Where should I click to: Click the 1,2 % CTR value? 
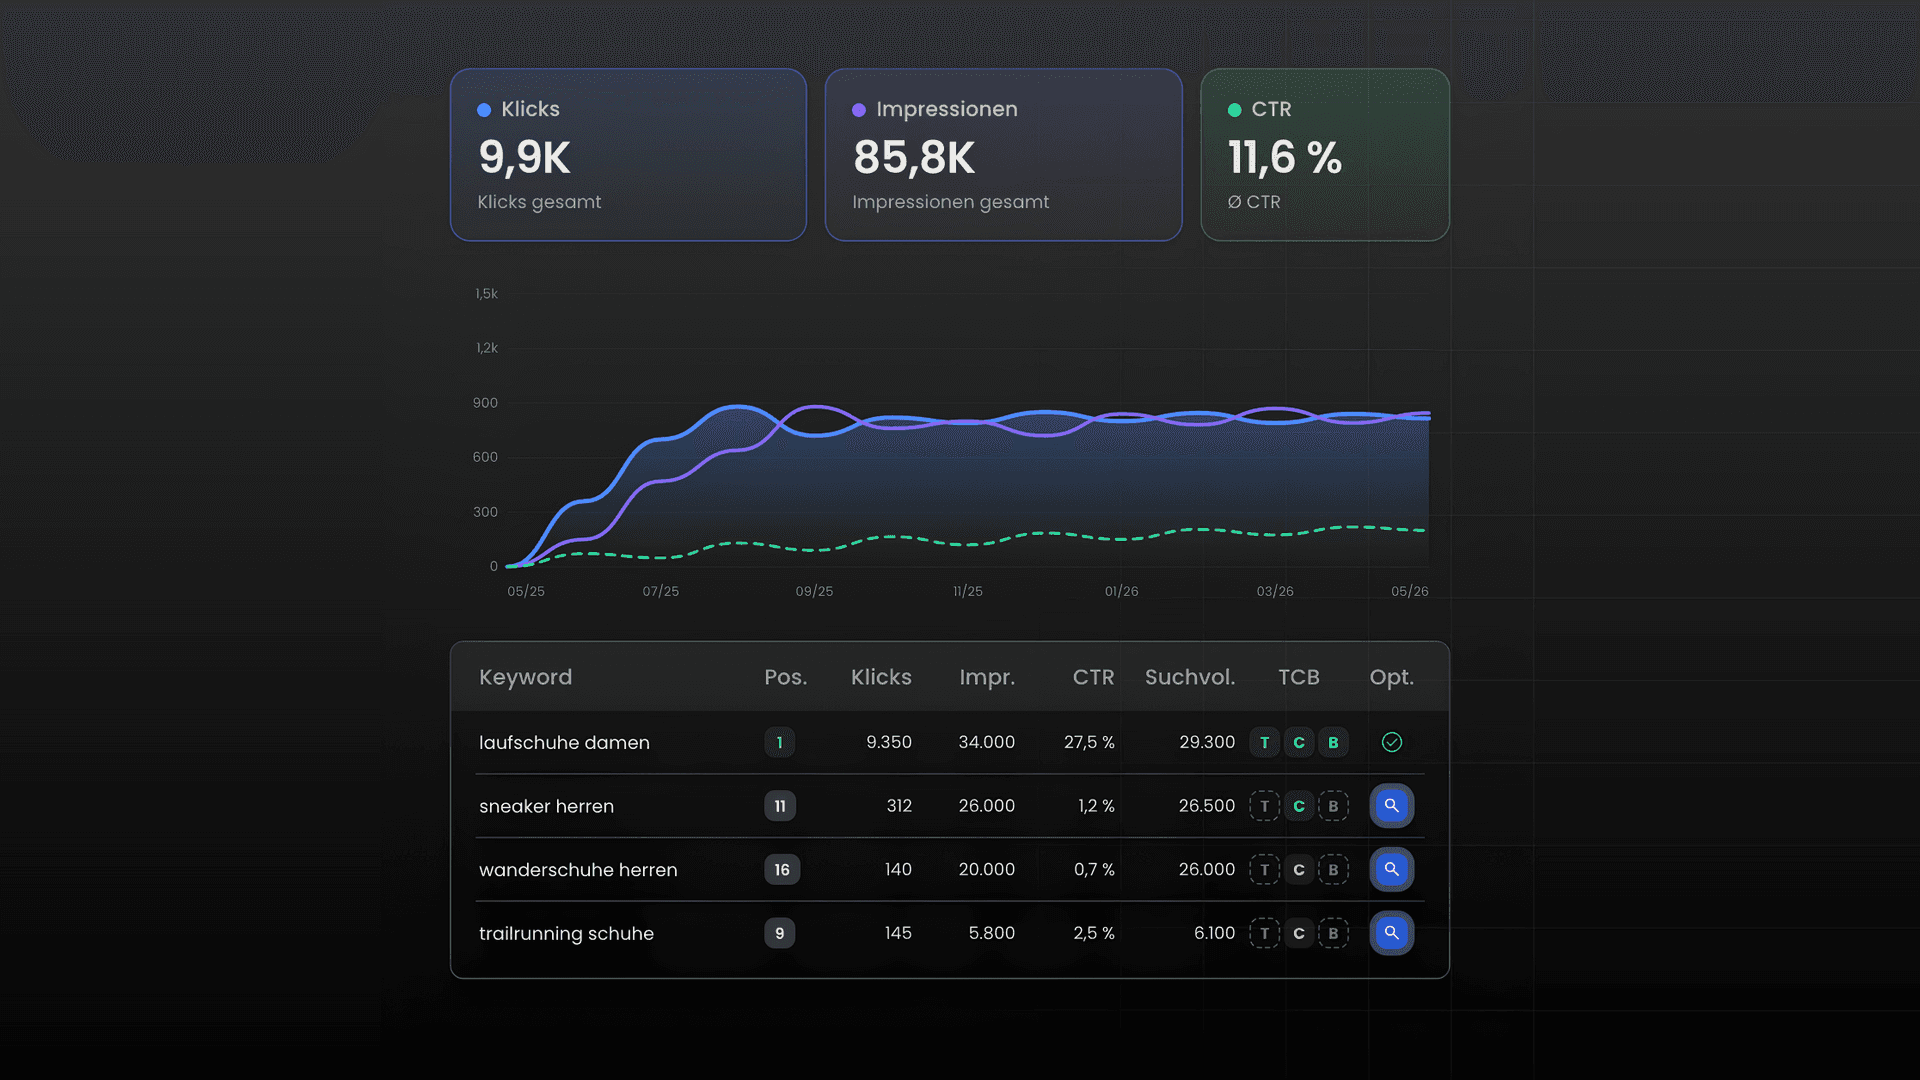click(x=1096, y=806)
